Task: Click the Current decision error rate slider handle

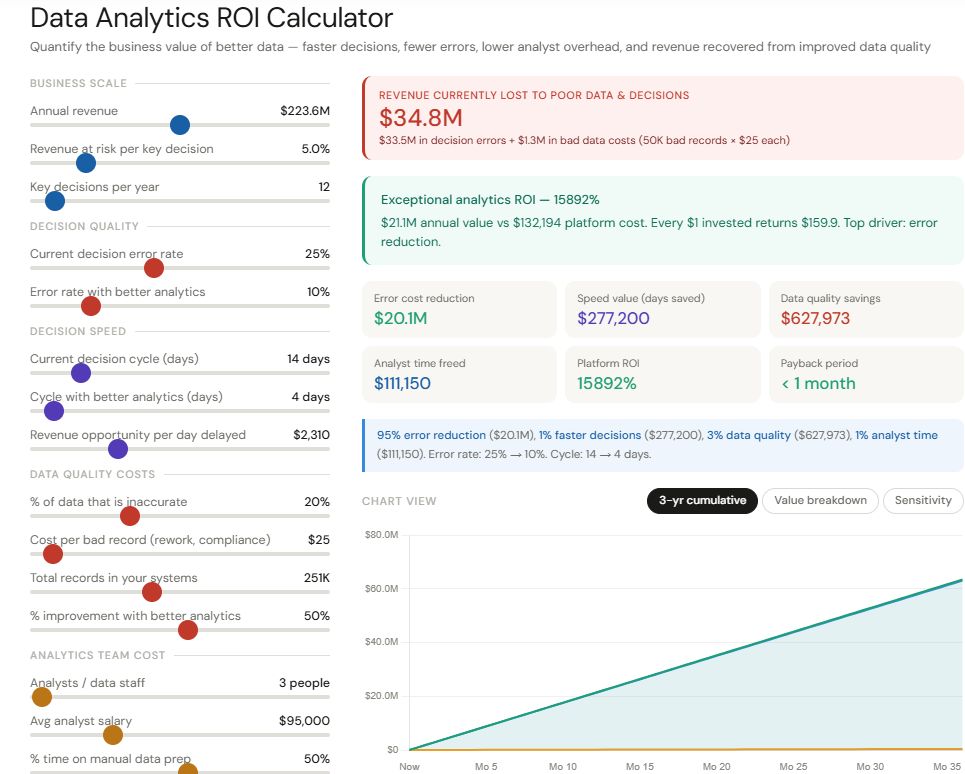Action: click(x=154, y=268)
